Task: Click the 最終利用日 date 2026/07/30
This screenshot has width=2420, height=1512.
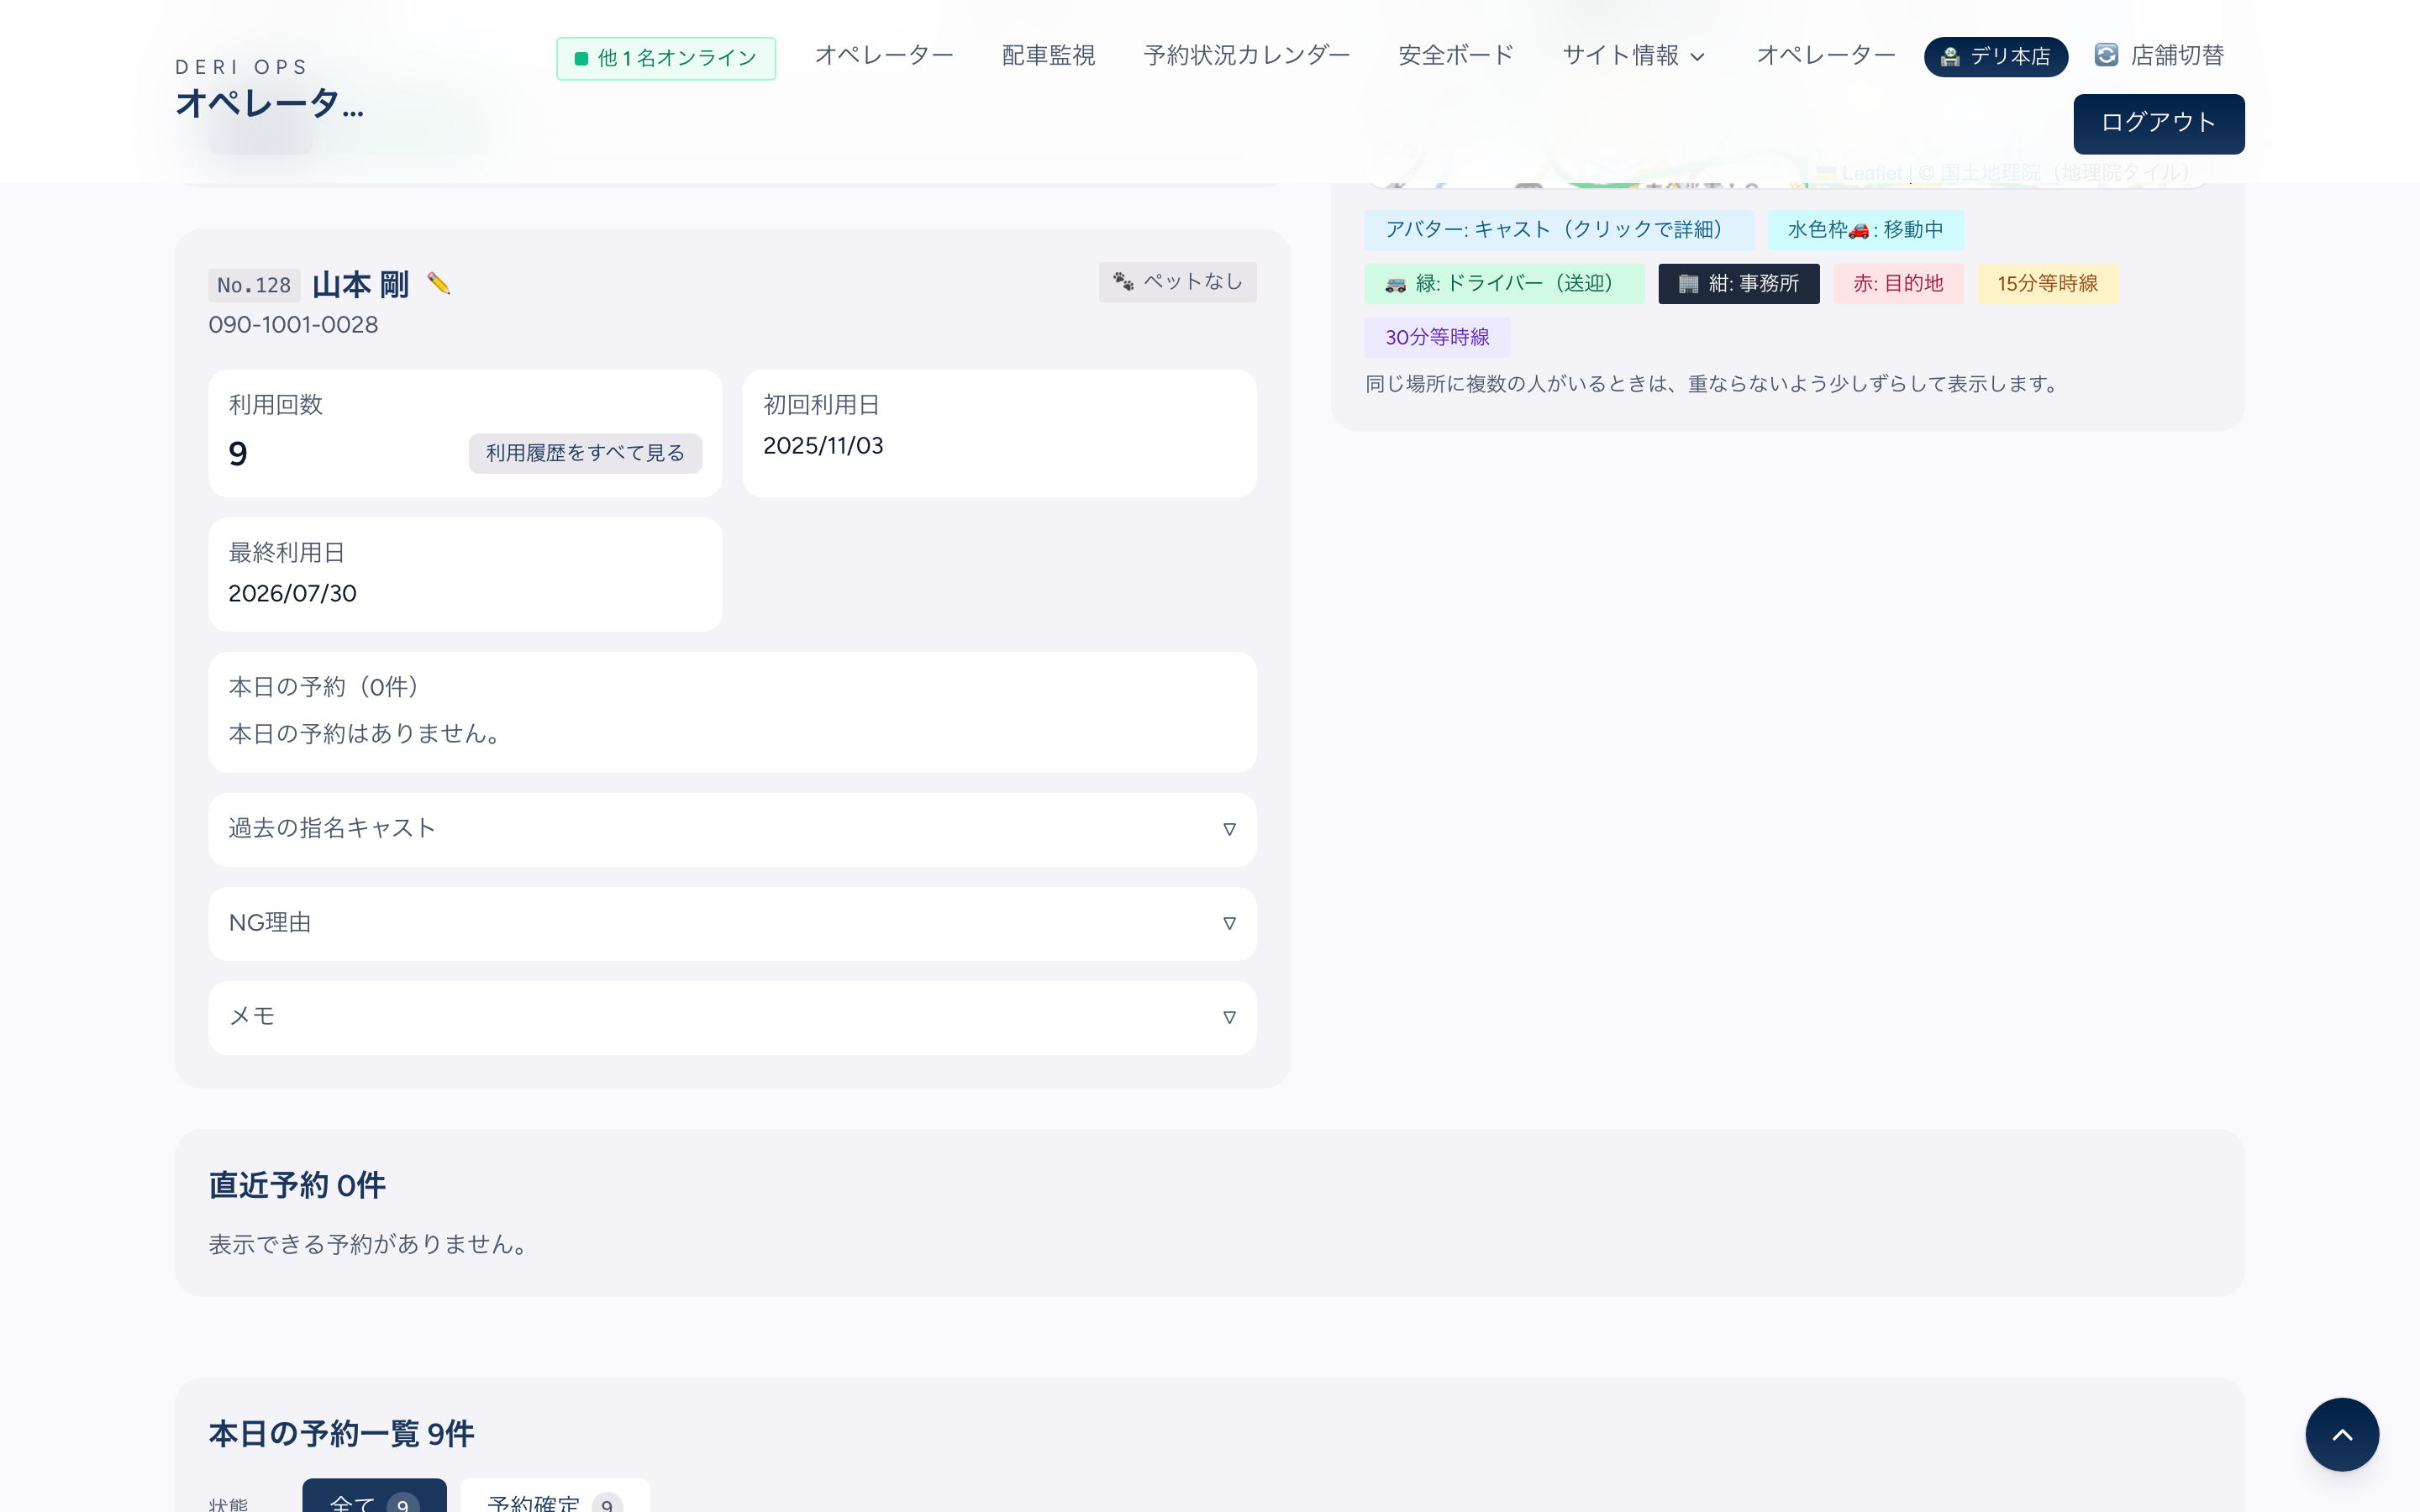Action: click(292, 594)
